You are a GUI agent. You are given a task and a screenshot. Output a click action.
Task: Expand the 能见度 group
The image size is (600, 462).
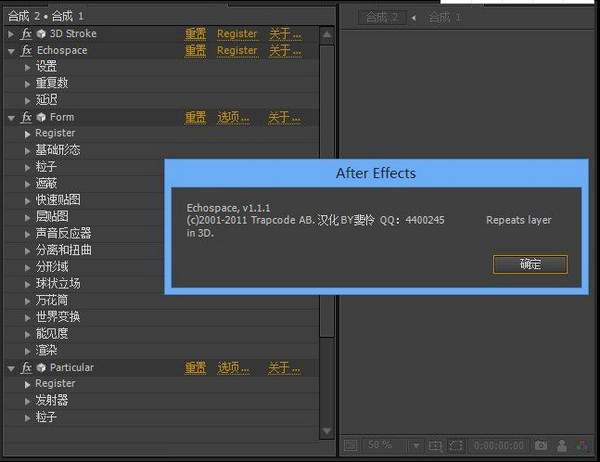(28, 335)
